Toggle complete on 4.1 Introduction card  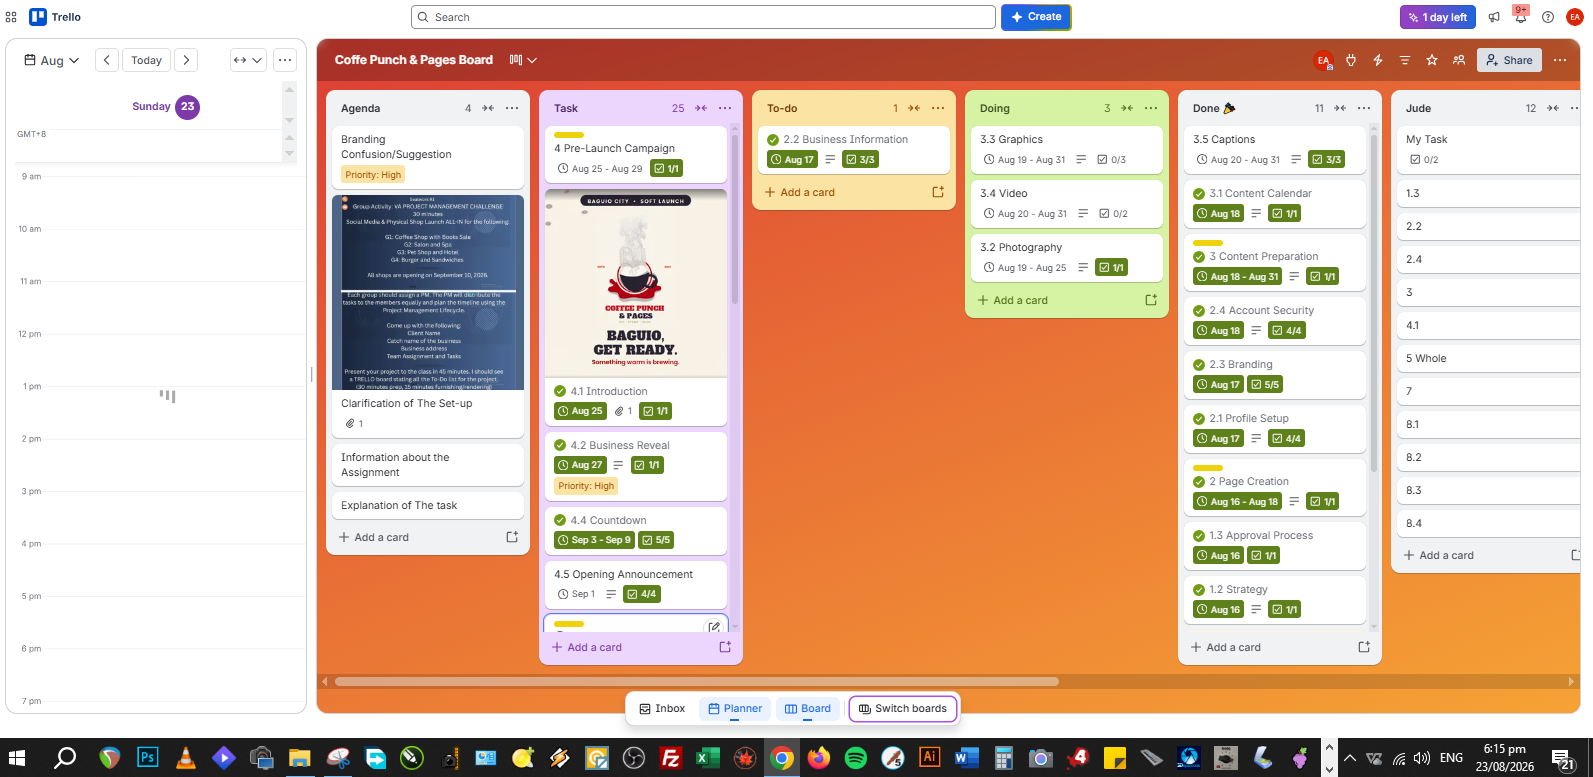(560, 391)
